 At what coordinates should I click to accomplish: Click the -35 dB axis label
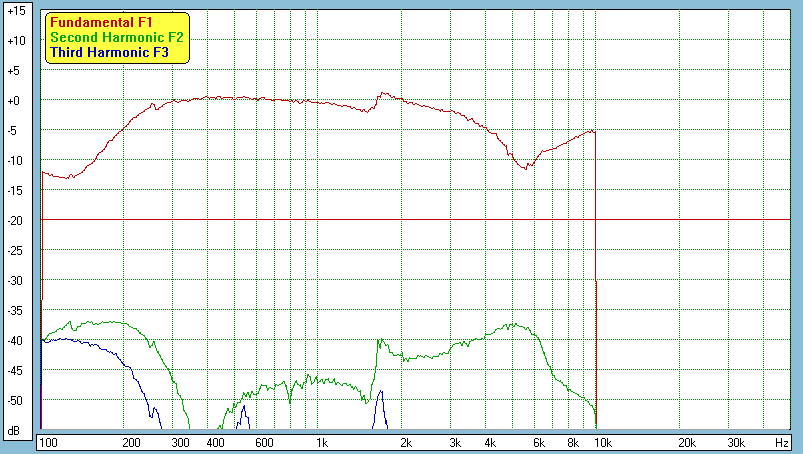tap(14, 311)
